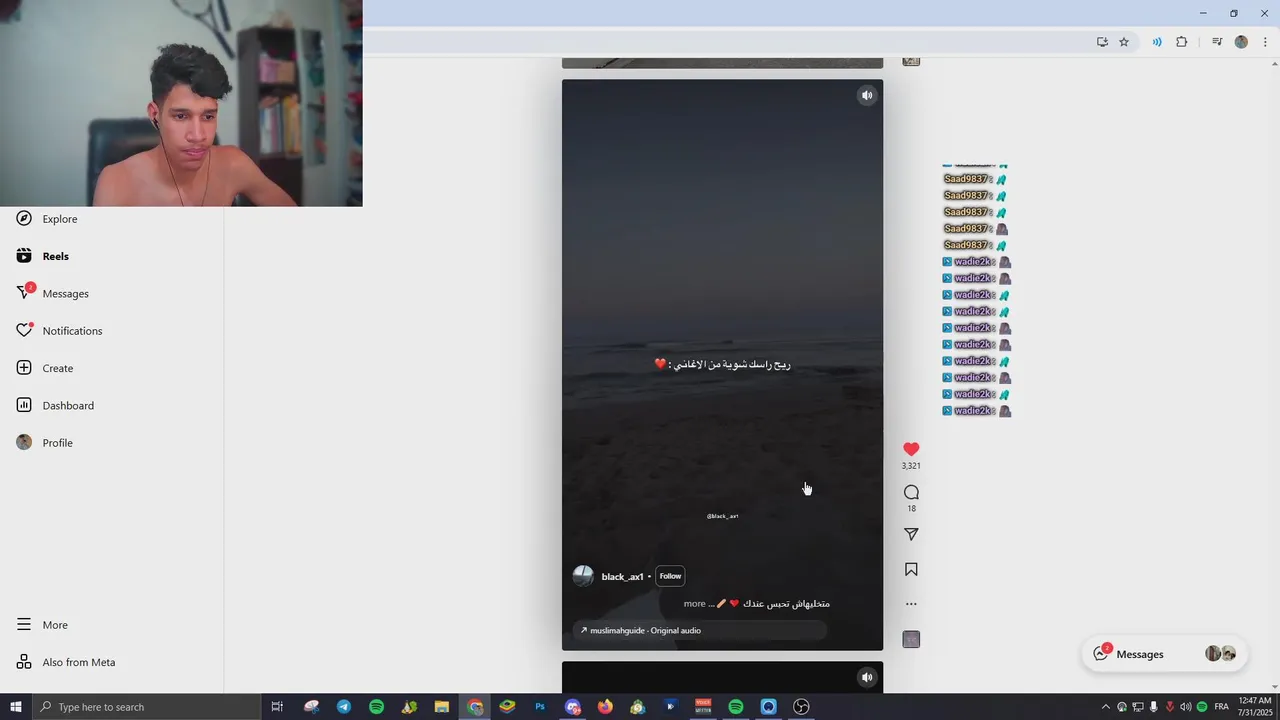This screenshot has height=720, width=1280.
Task: Click the taskbar search box
Action: [146, 707]
